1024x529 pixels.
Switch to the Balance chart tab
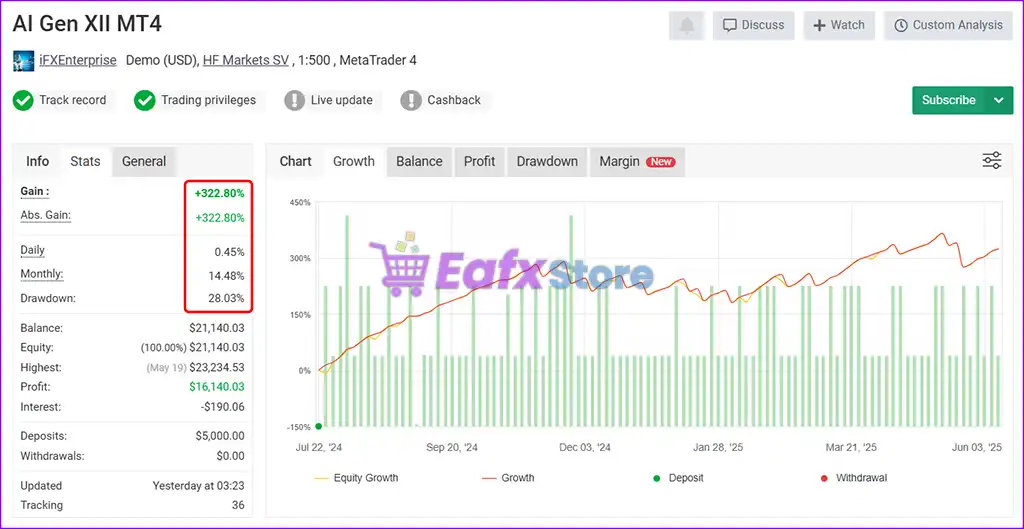click(419, 161)
